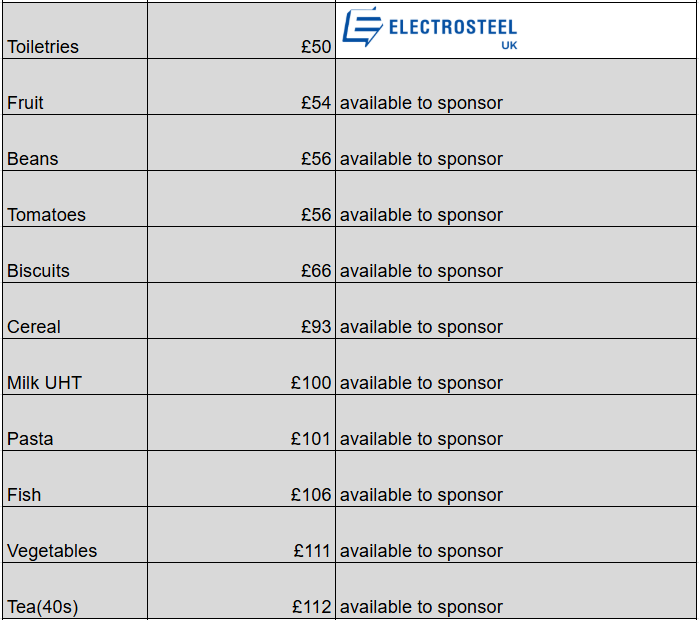Select the Biscuits cell
This screenshot has height=620, width=699.
tap(39, 271)
